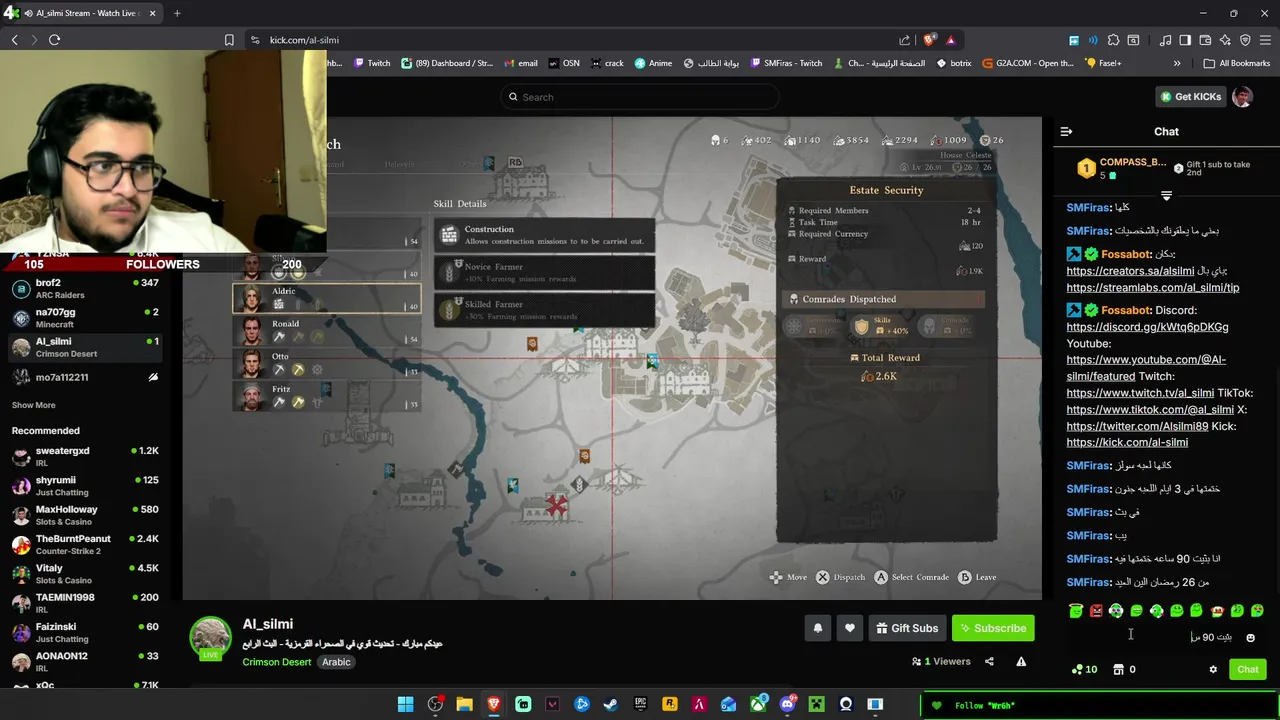The image size is (1280, 720).
Task: Open the channel shop storefront icon
Action: click(1119, 669)
